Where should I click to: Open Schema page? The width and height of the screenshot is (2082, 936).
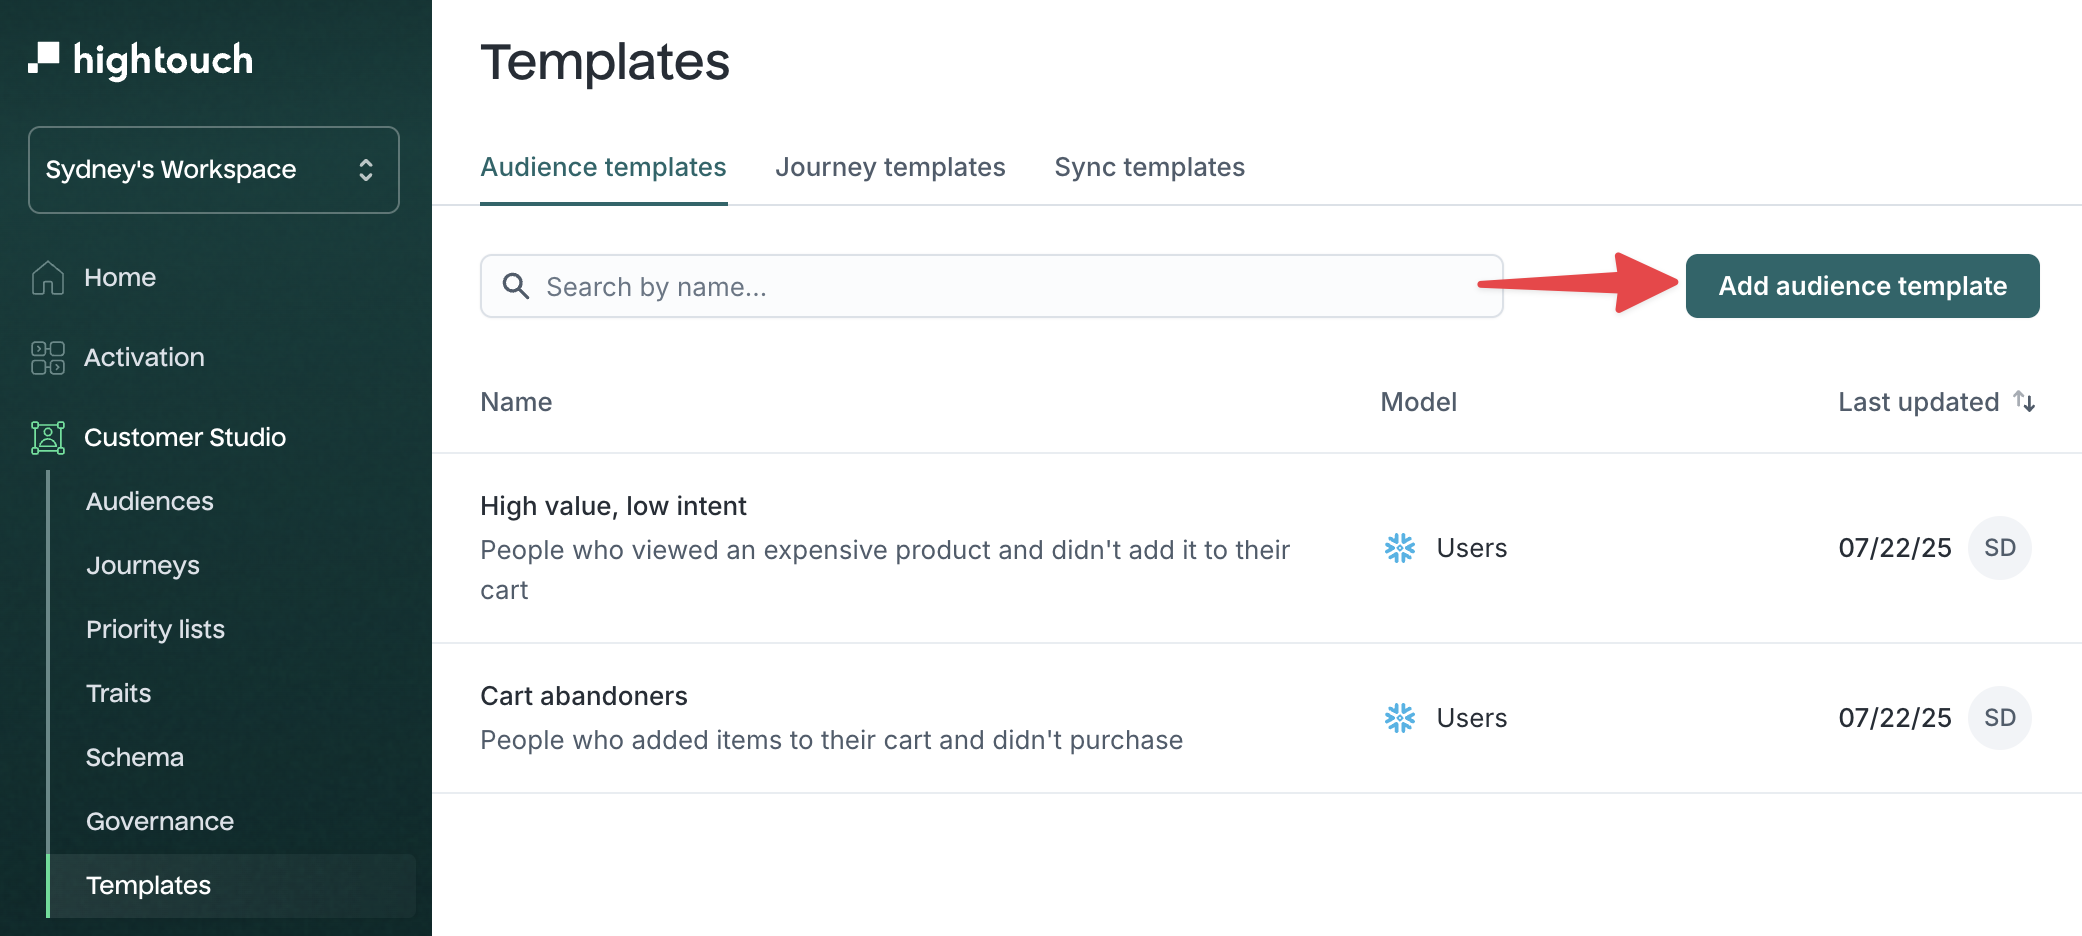click(135, 757)
